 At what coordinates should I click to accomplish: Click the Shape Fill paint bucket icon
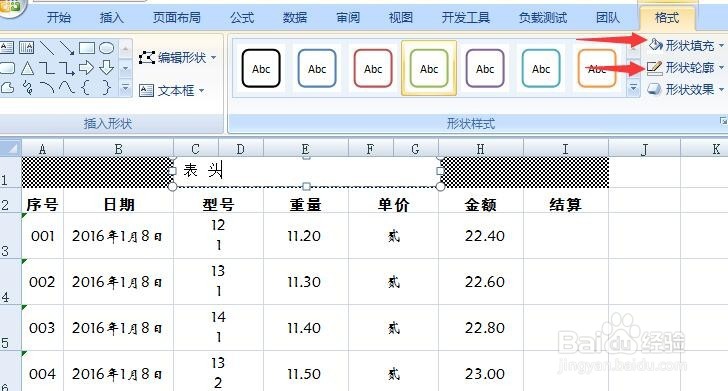(655, 45)
